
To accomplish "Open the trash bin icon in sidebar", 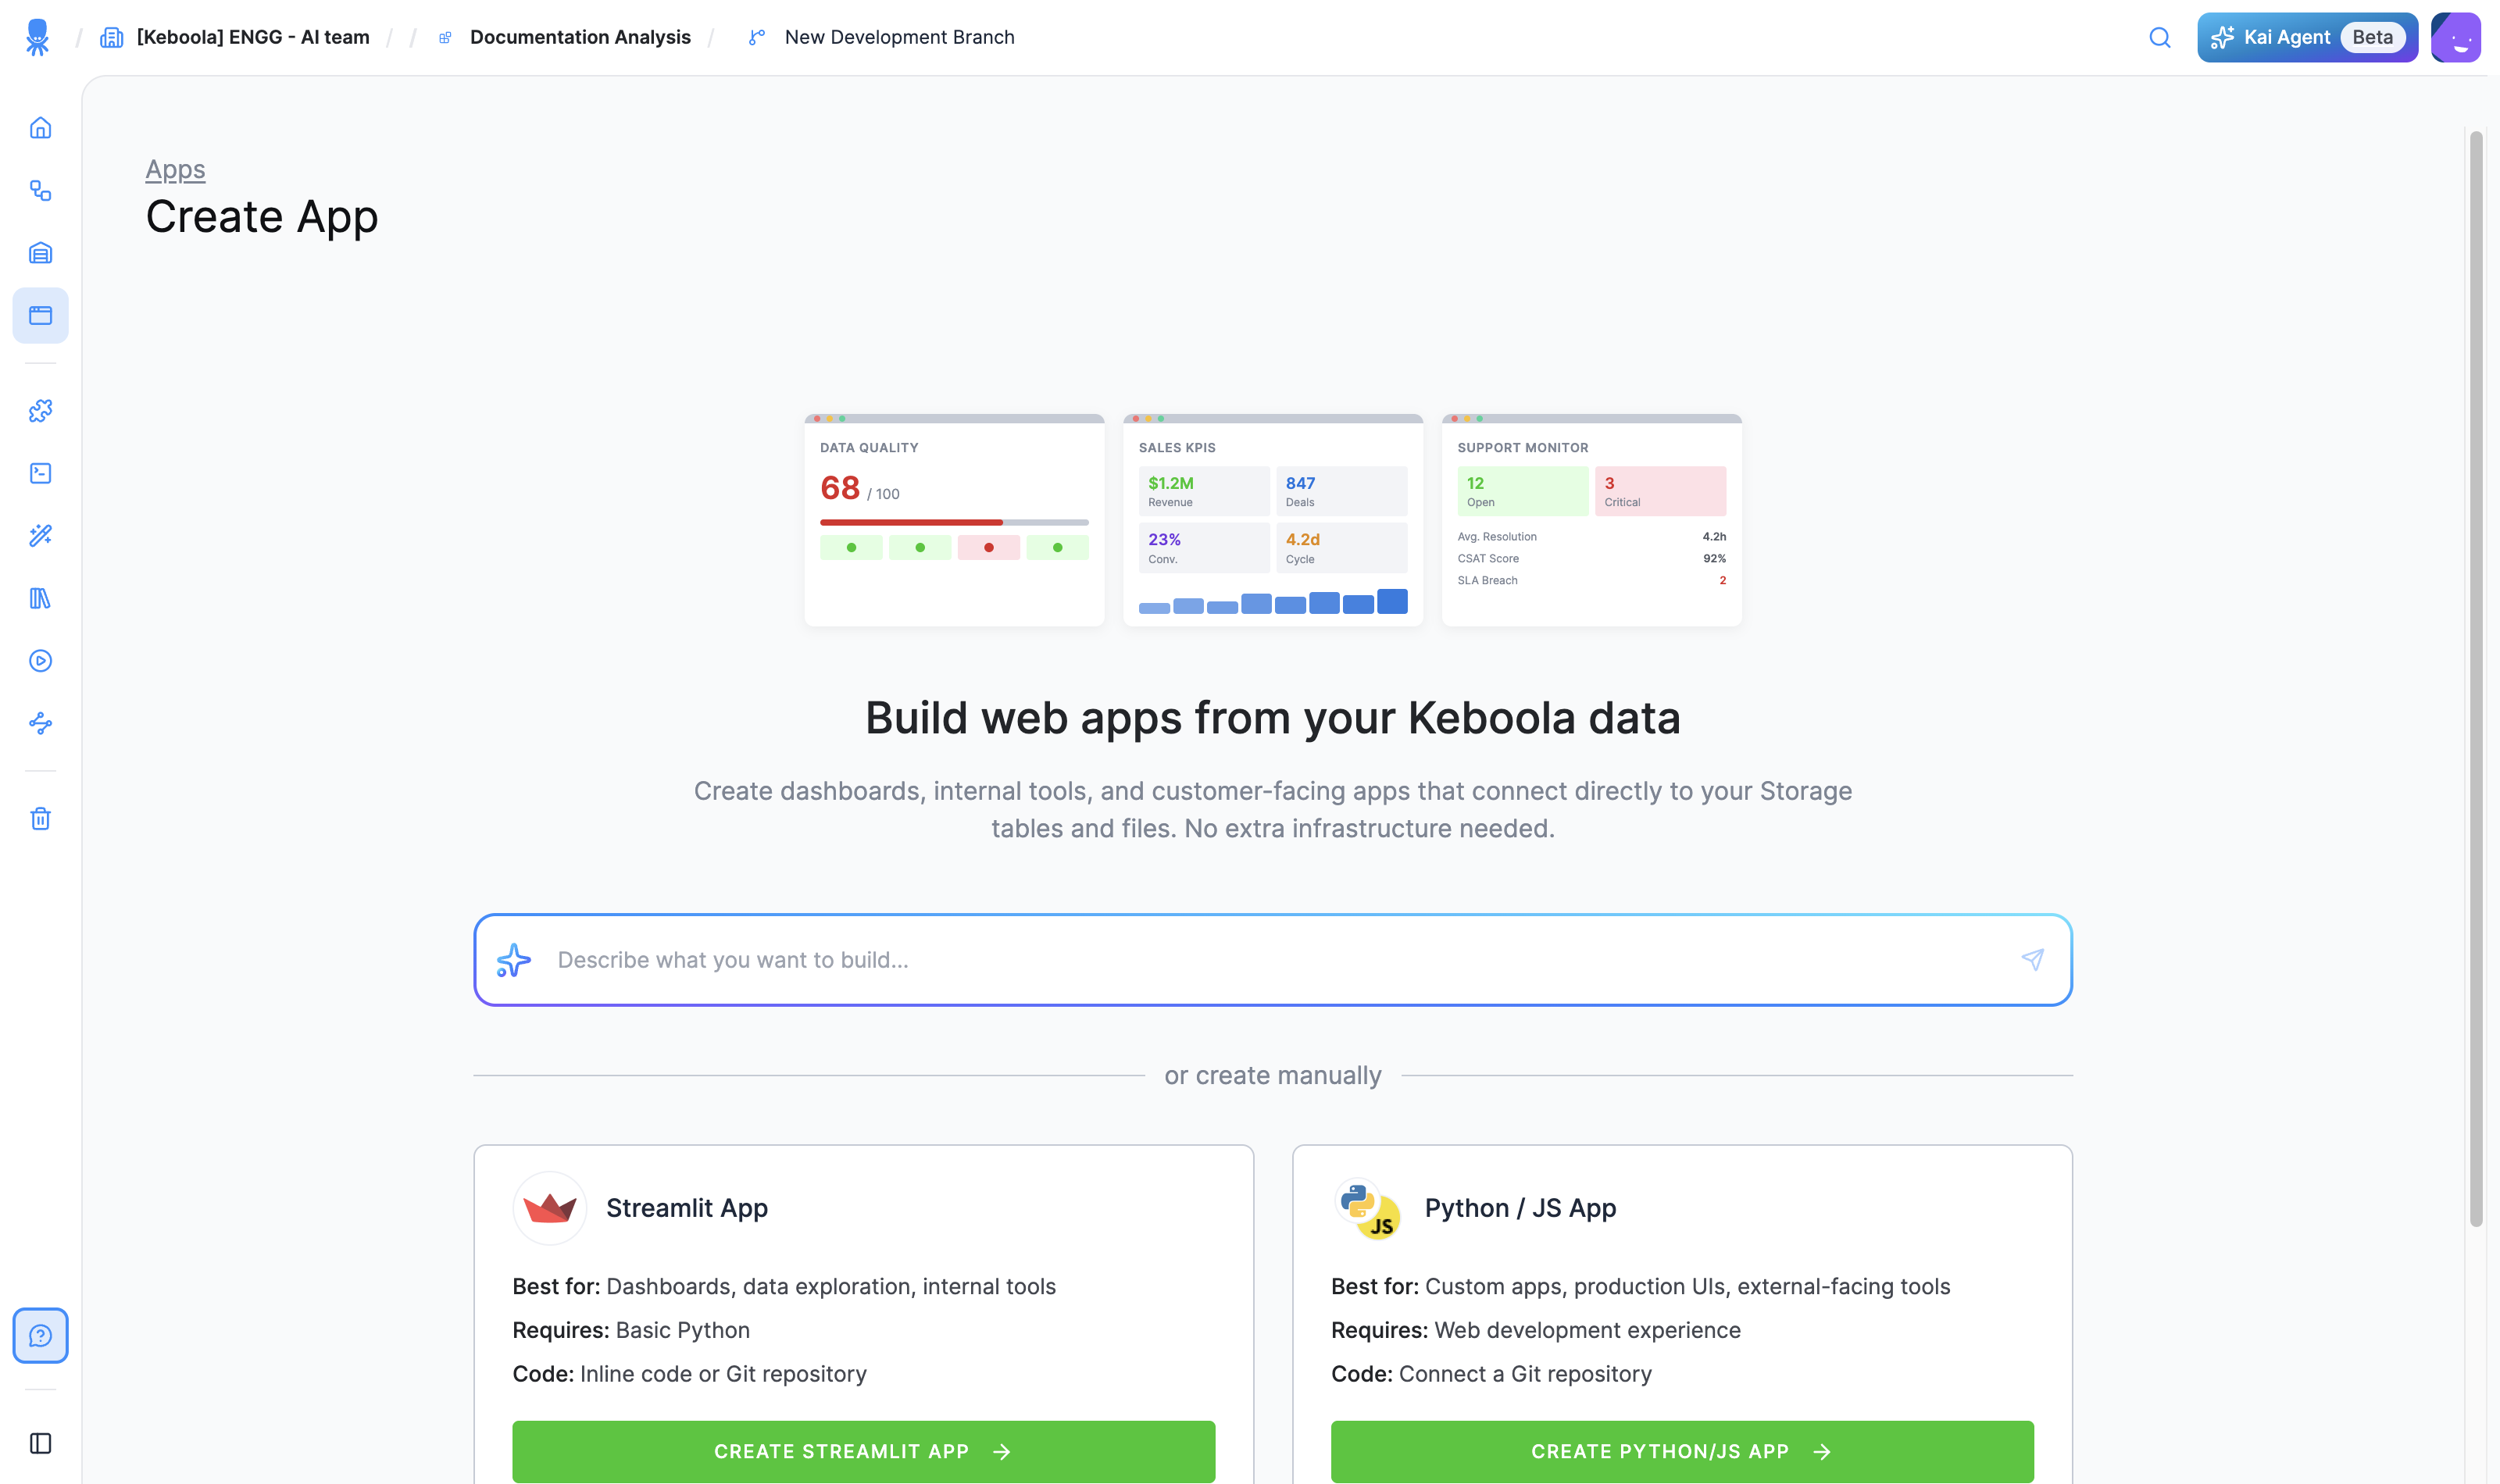I will 40,819.
